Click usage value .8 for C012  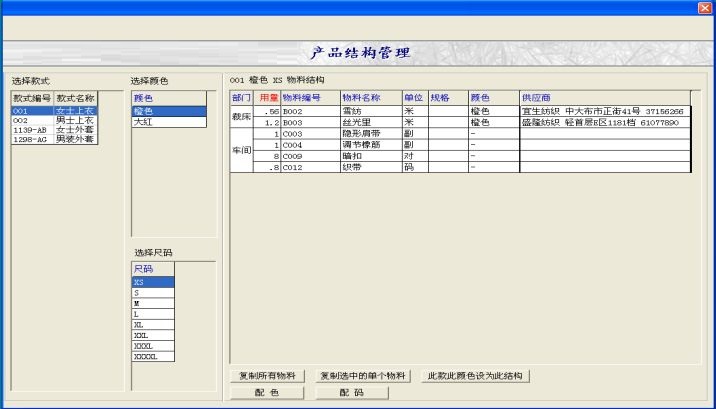click(267, 168)
